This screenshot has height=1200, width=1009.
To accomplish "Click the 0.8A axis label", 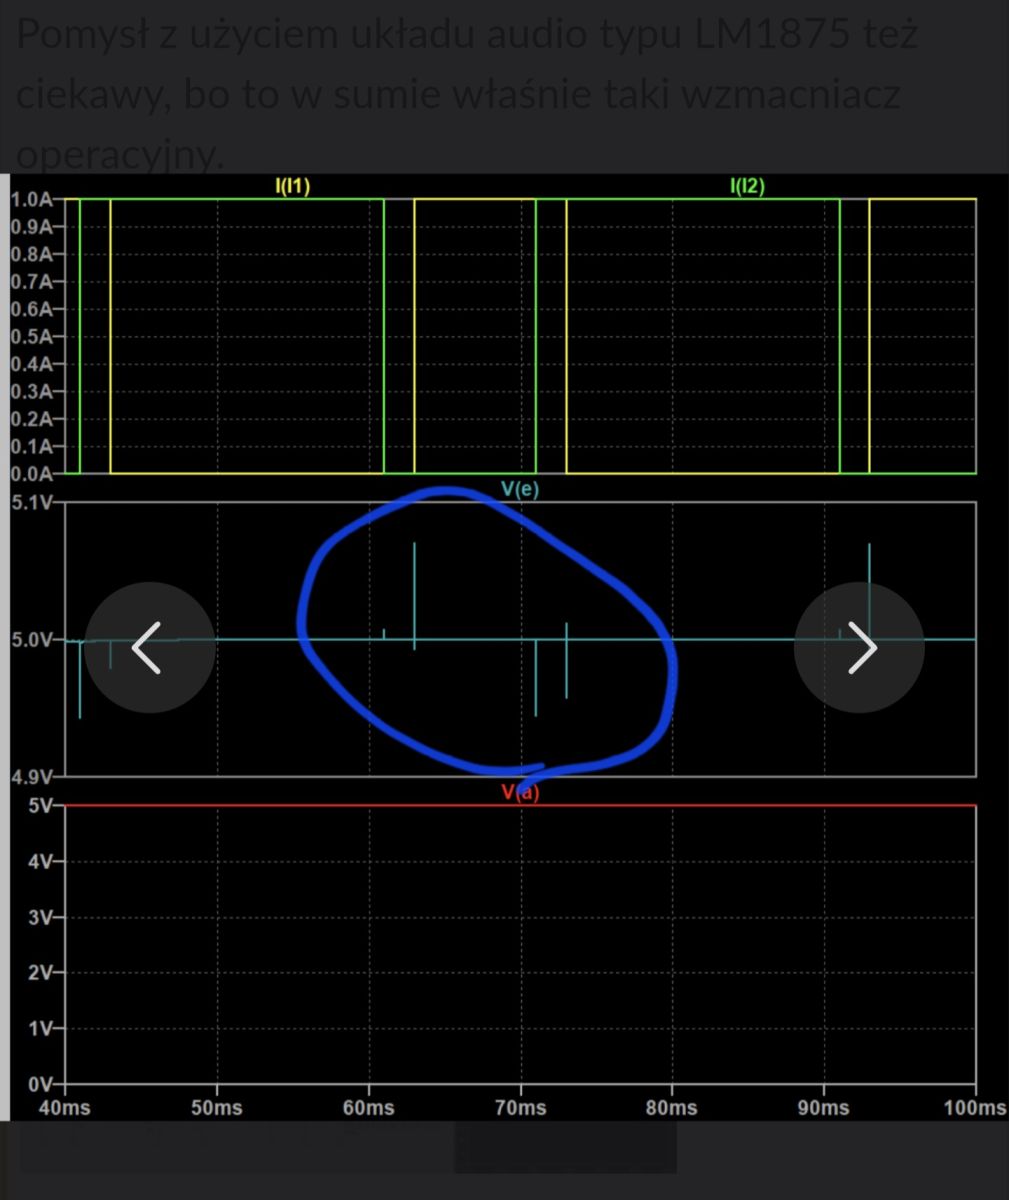I will point(31,254).
